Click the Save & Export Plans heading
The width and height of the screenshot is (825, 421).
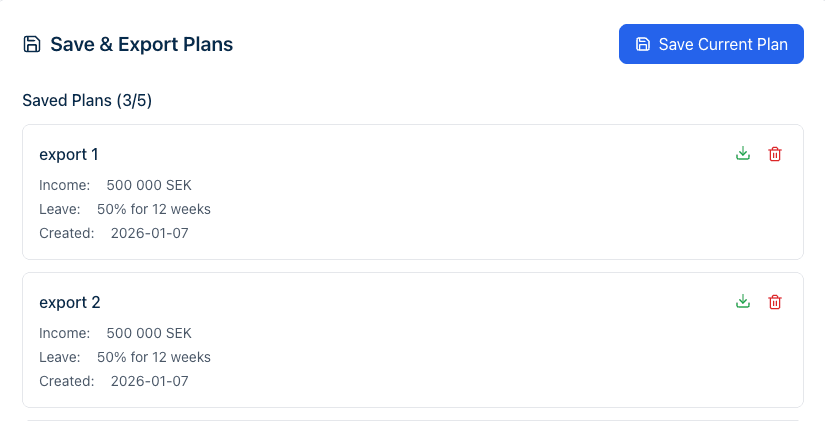tap(141, 44)
